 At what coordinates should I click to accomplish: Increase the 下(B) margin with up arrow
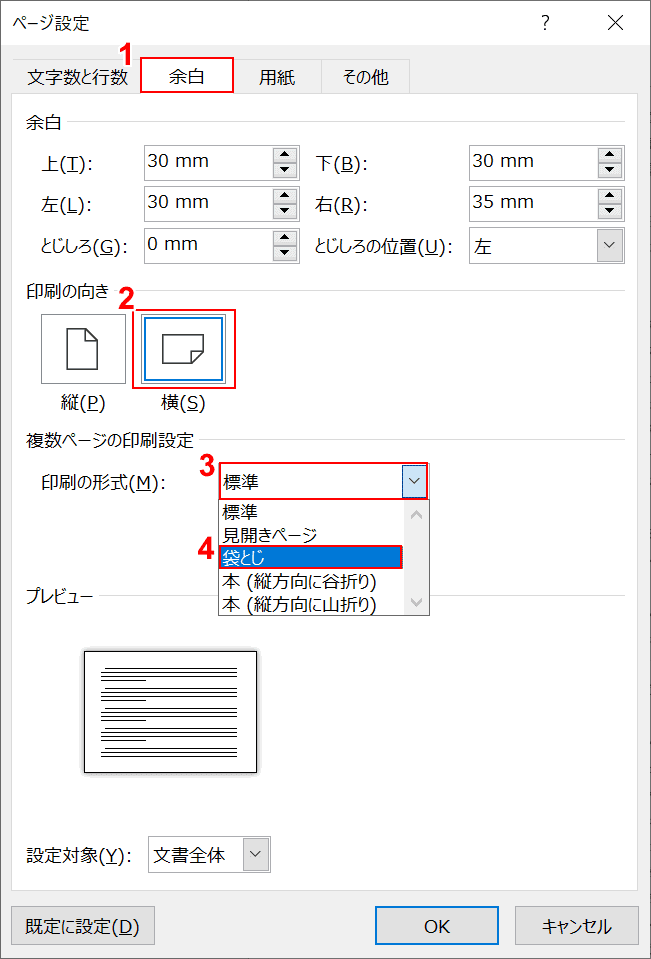(609, 154)
